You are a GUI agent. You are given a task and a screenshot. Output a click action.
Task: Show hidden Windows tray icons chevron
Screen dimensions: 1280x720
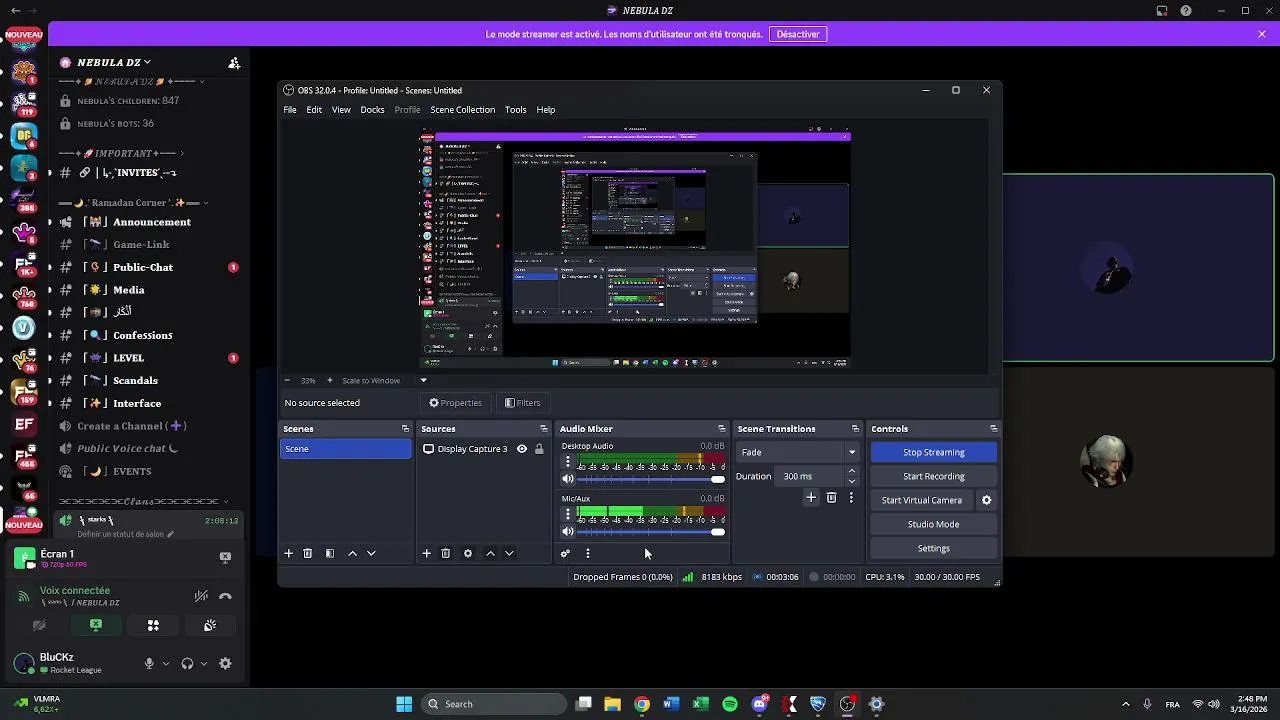coord(1126,704)
